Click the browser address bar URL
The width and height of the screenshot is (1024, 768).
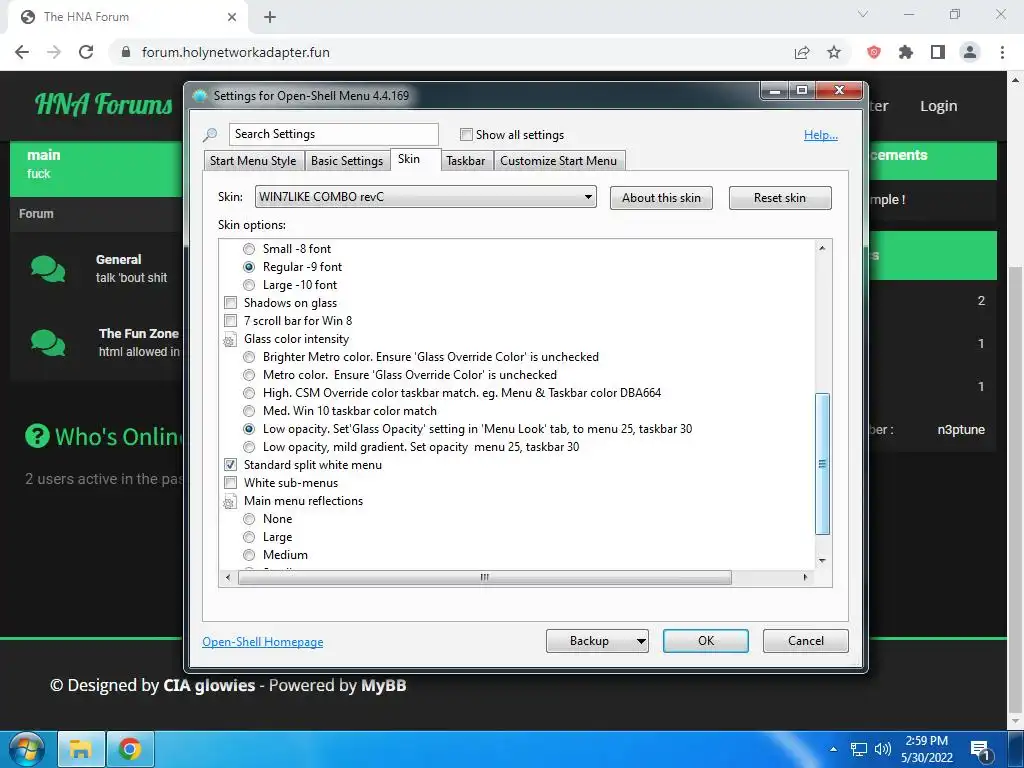[236, 52]
